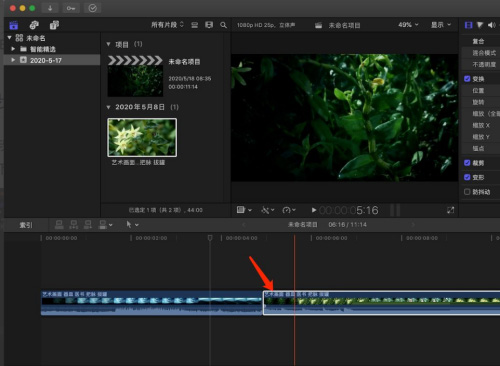
Task: Click the 旋转 rotation row
Action: click(x=481, y=102)
